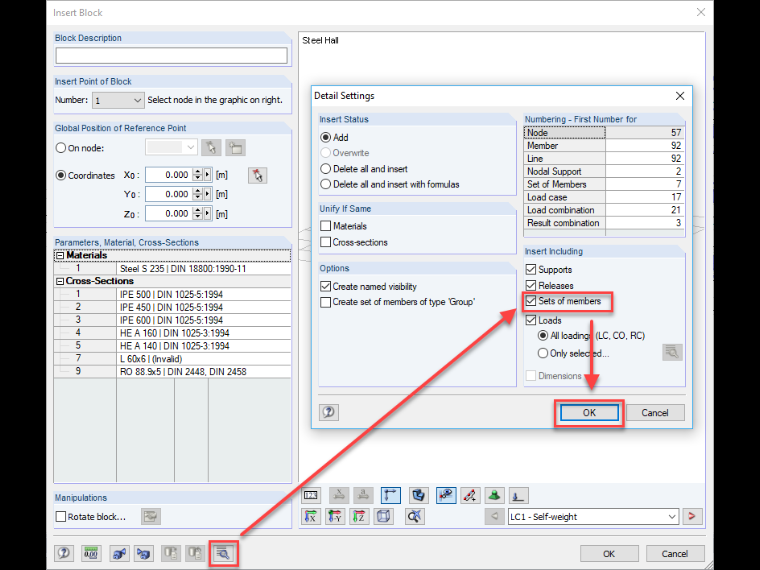The height and width of the screenshot is (570, 760).
Task: Switch to isometric cube view
Action: click(383, 516)
